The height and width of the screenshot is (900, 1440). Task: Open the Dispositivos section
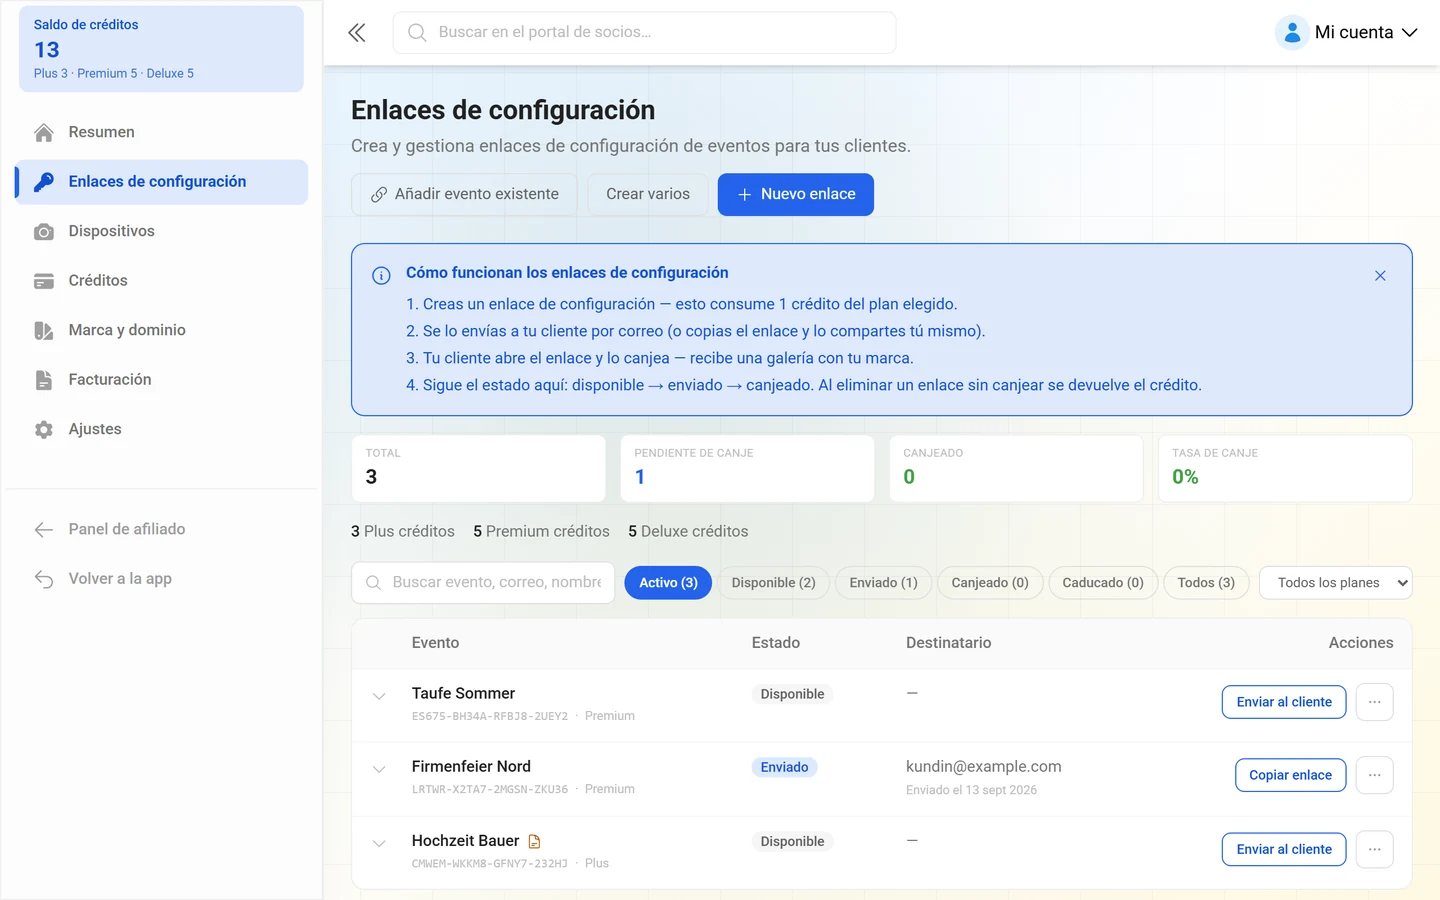click(162, 232)
